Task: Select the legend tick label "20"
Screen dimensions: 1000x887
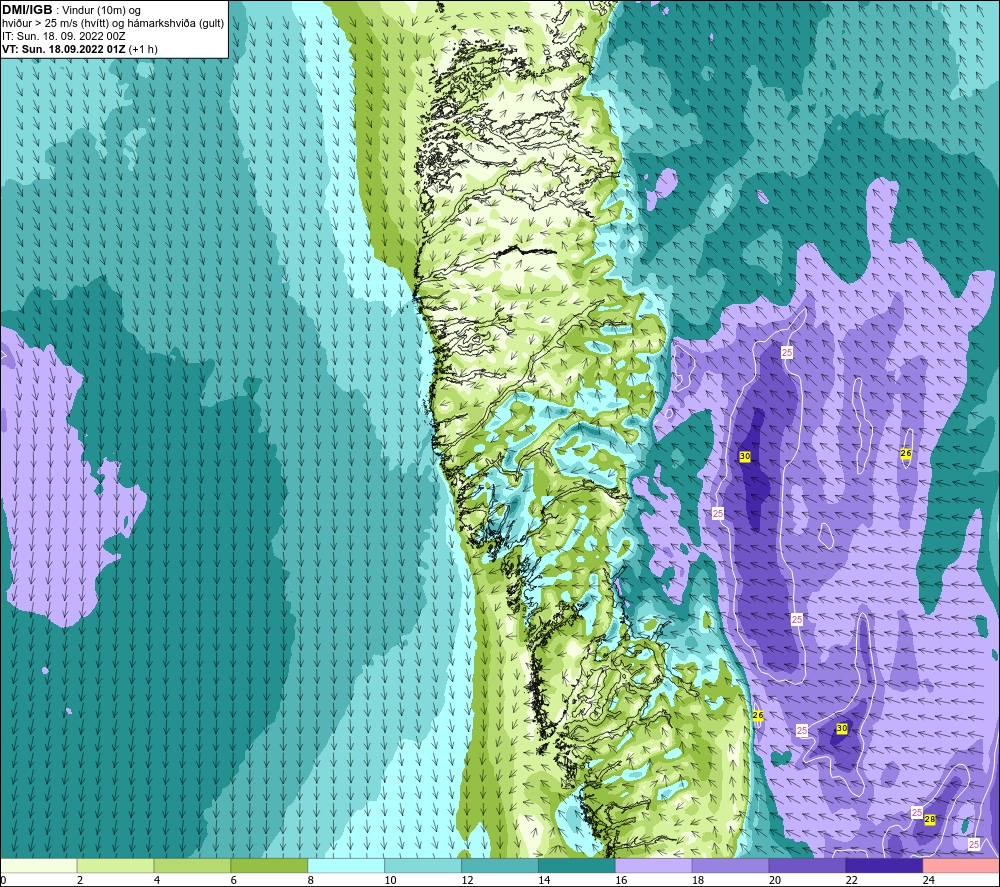Action: [775, 880]
